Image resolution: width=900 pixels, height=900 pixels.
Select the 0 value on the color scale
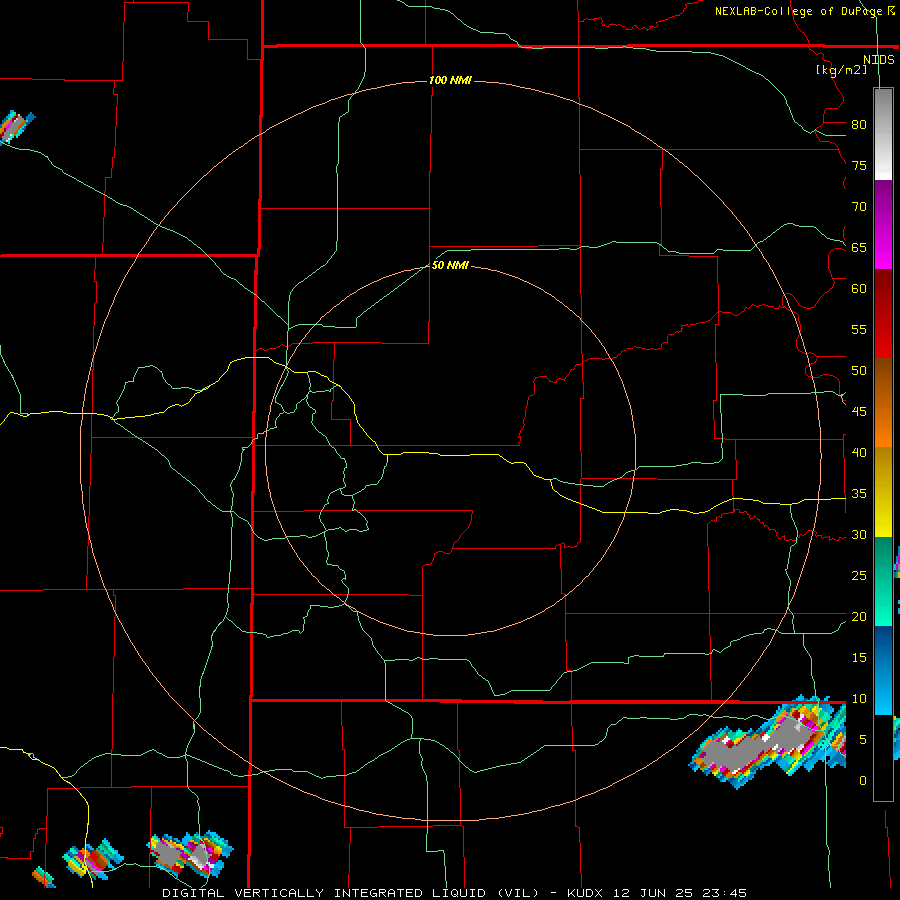tap(863, 781)
